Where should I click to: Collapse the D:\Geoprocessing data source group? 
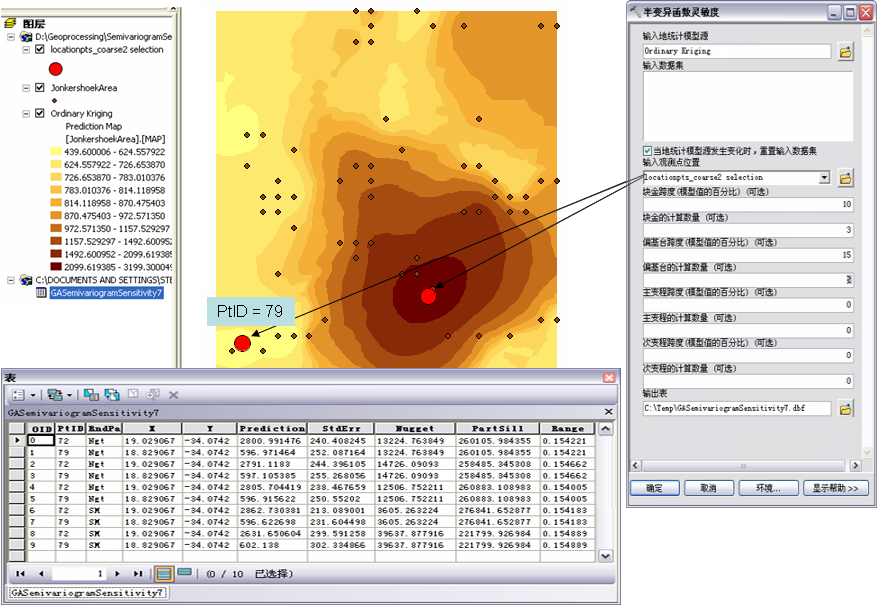[12, 36]
